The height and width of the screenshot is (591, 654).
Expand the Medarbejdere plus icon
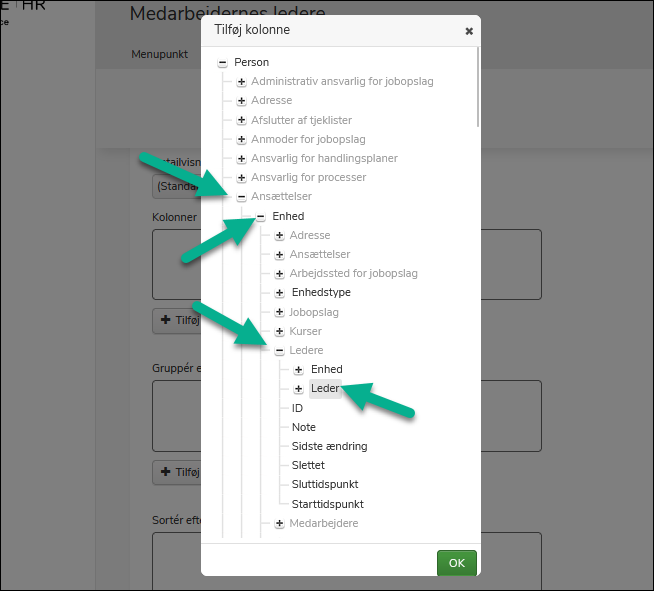click(x=279, y=524)
